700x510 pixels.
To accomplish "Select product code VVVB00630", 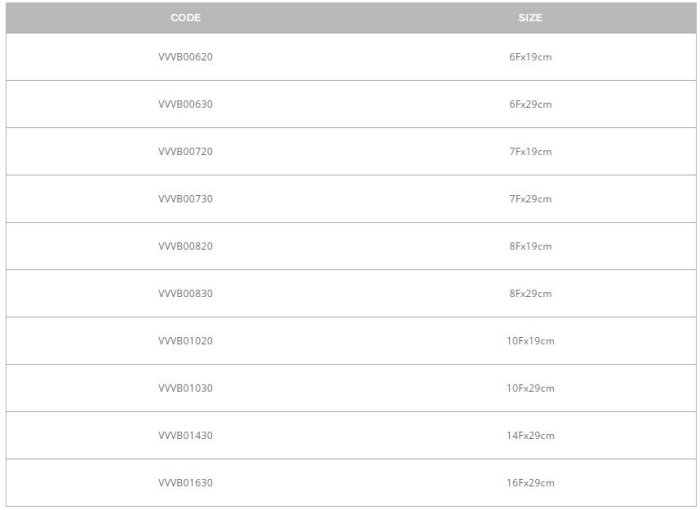I will [186, 104].
